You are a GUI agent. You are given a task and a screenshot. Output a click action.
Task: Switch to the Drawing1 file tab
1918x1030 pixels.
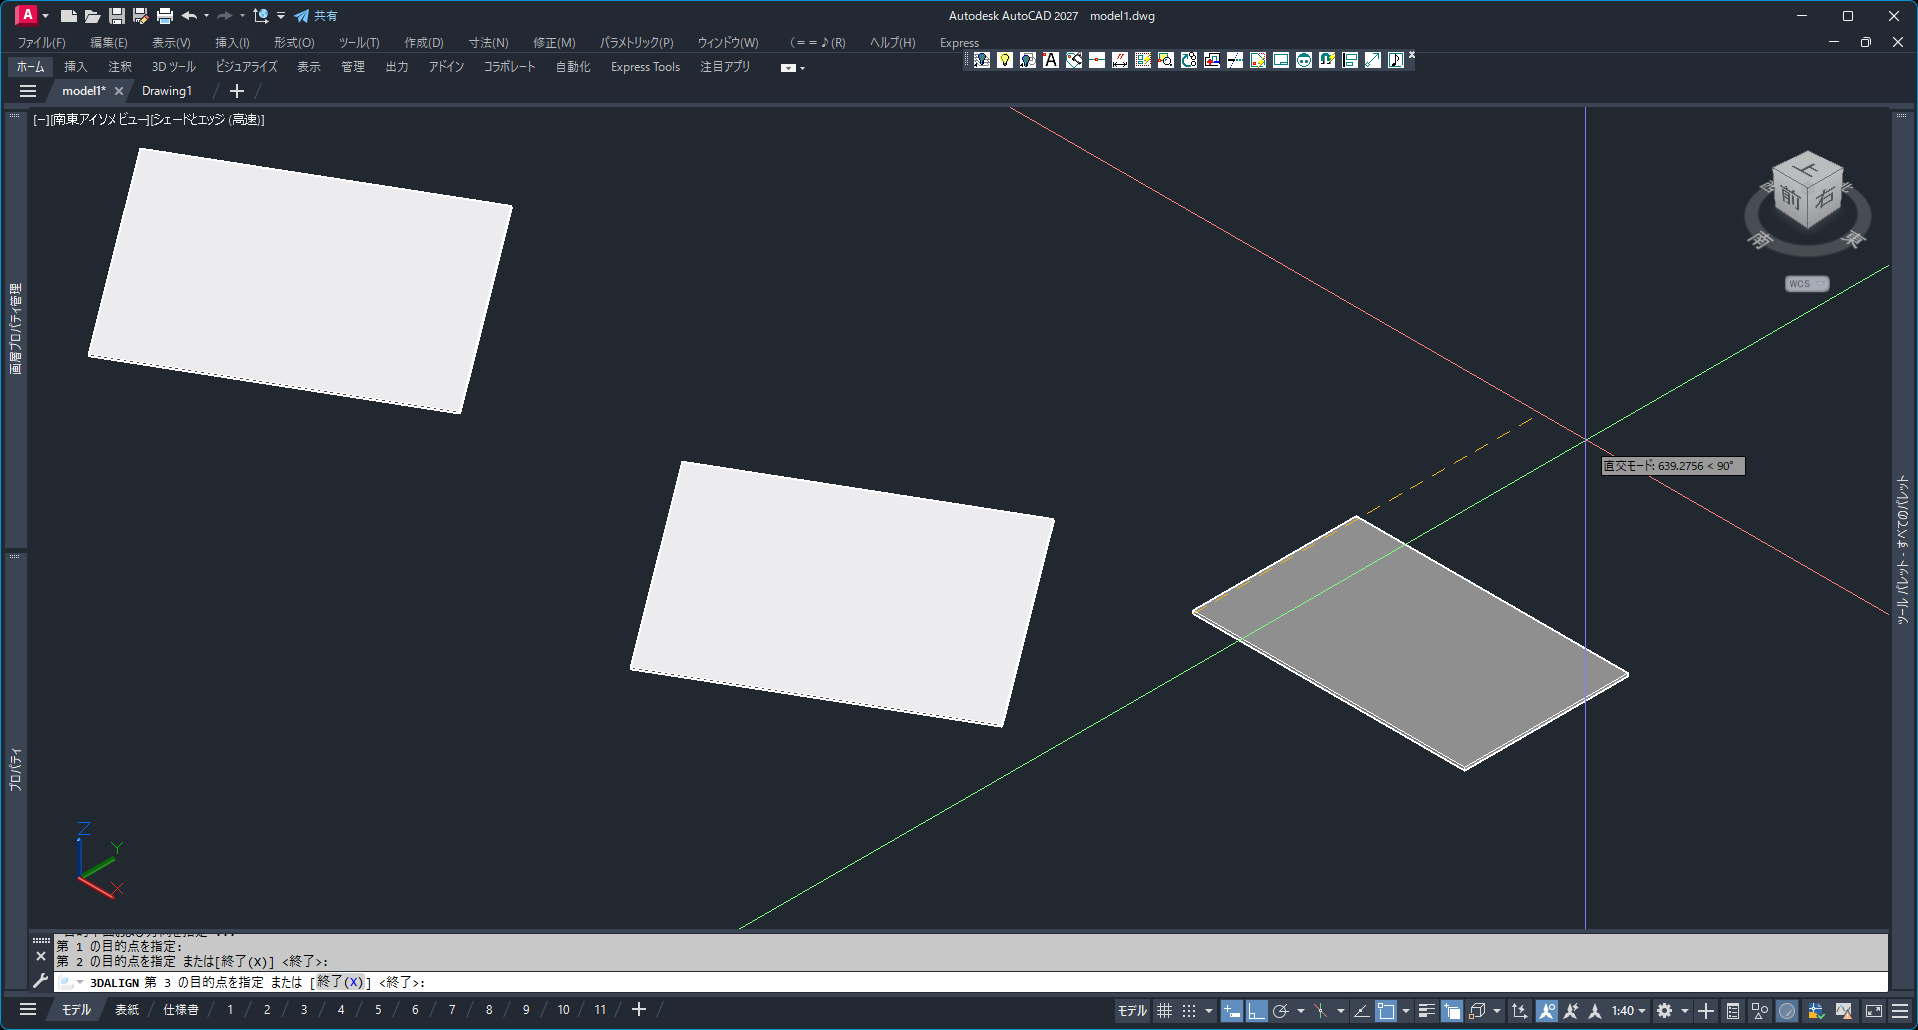pyautogui.click(x=167, y=91)
